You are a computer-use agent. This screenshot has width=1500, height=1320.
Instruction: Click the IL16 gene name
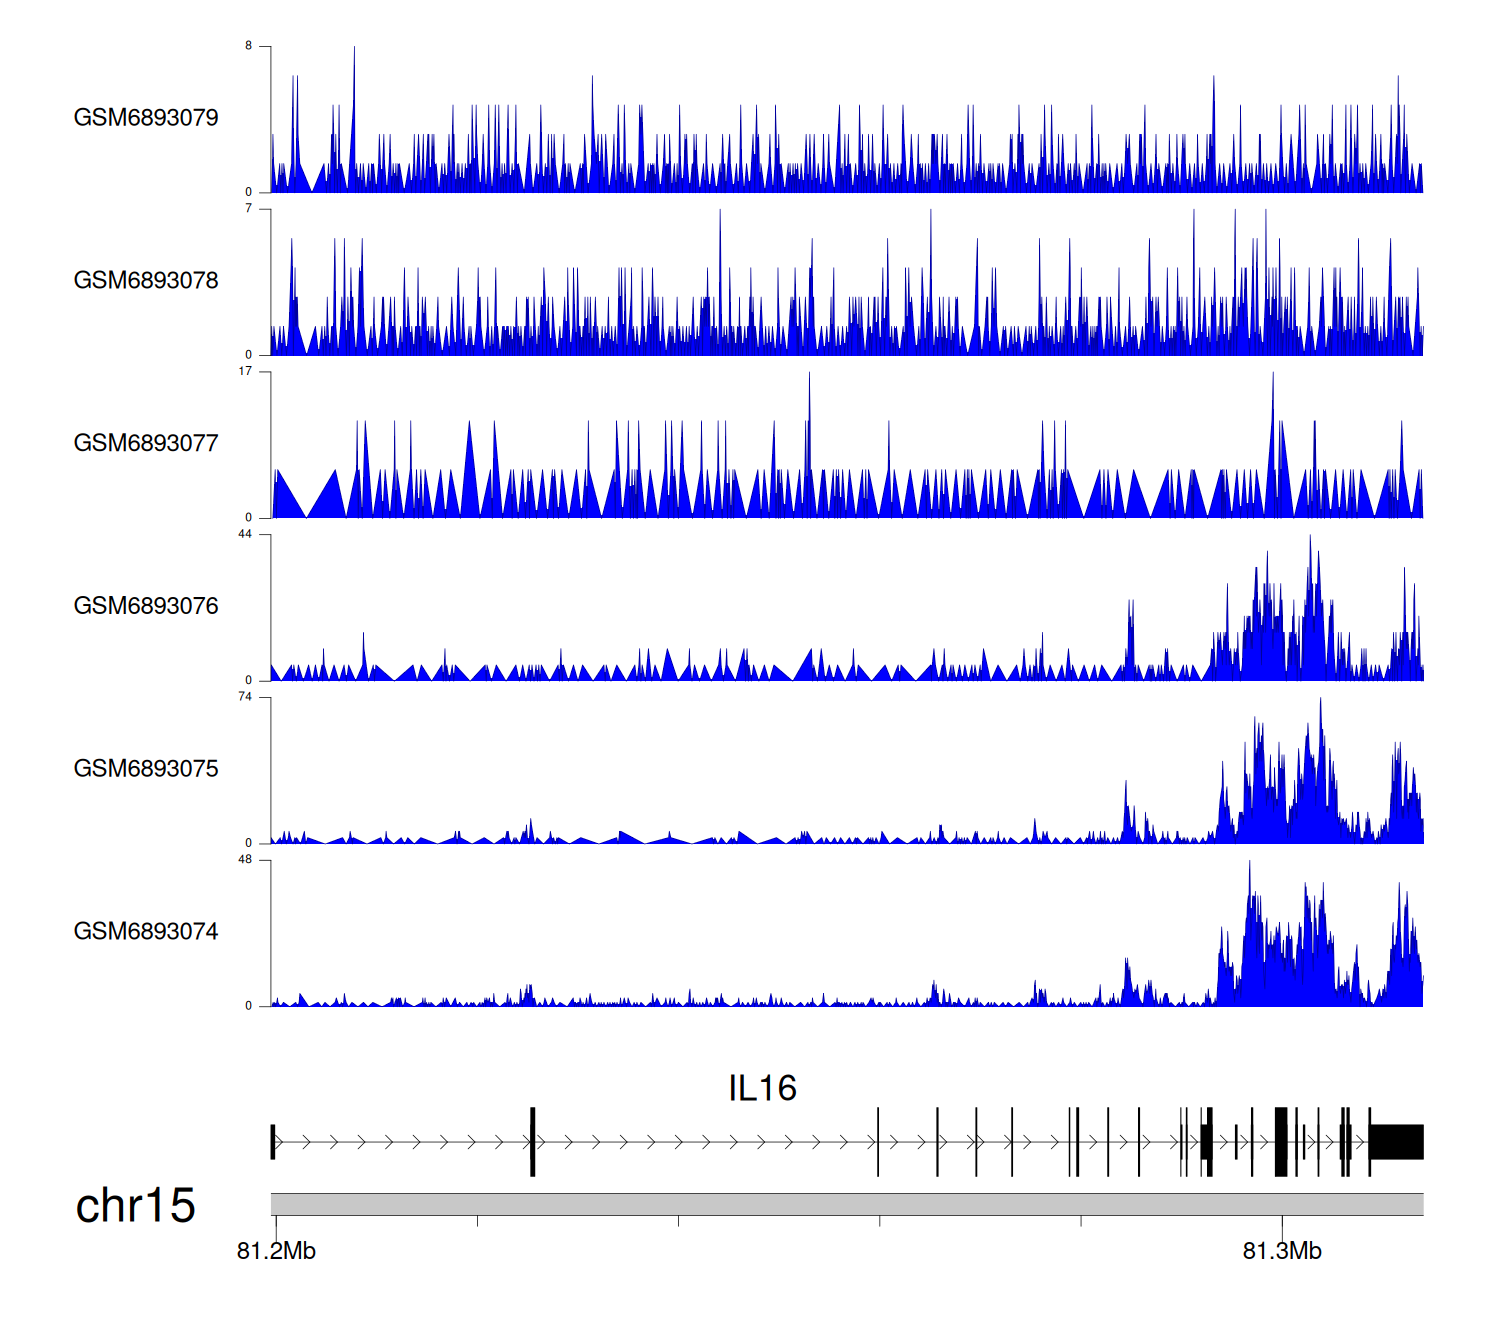pyautogui.click(x=762, y=1088)
